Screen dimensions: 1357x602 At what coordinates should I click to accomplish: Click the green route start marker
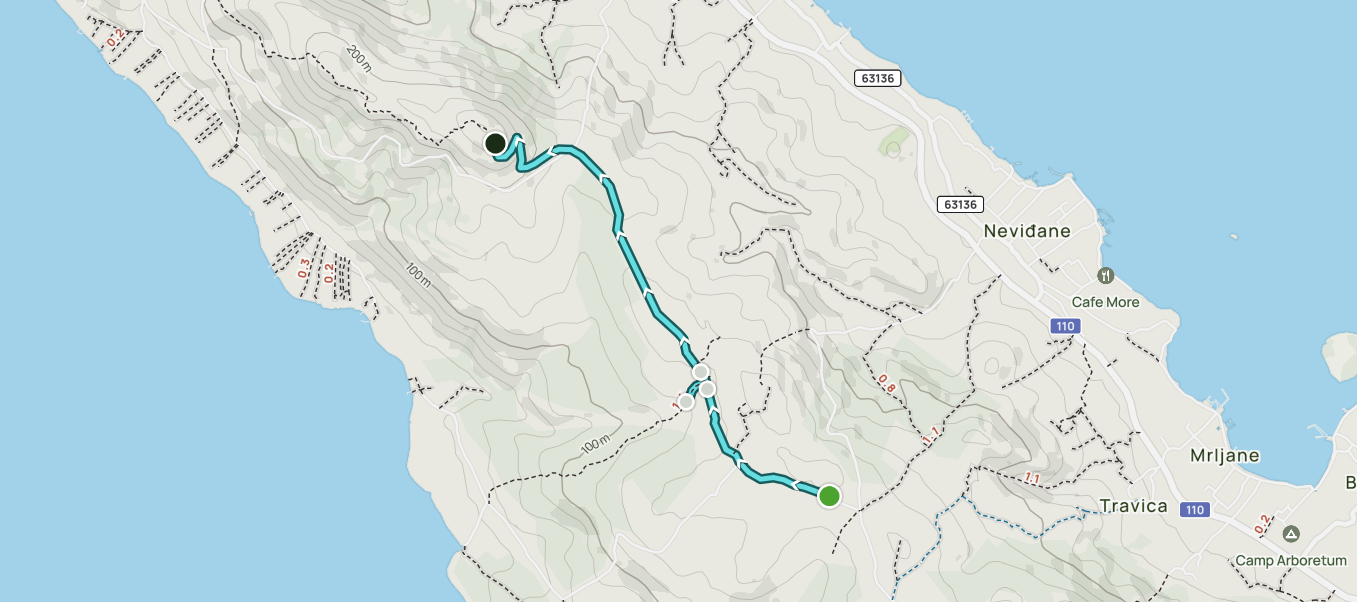tap(829, 495)
